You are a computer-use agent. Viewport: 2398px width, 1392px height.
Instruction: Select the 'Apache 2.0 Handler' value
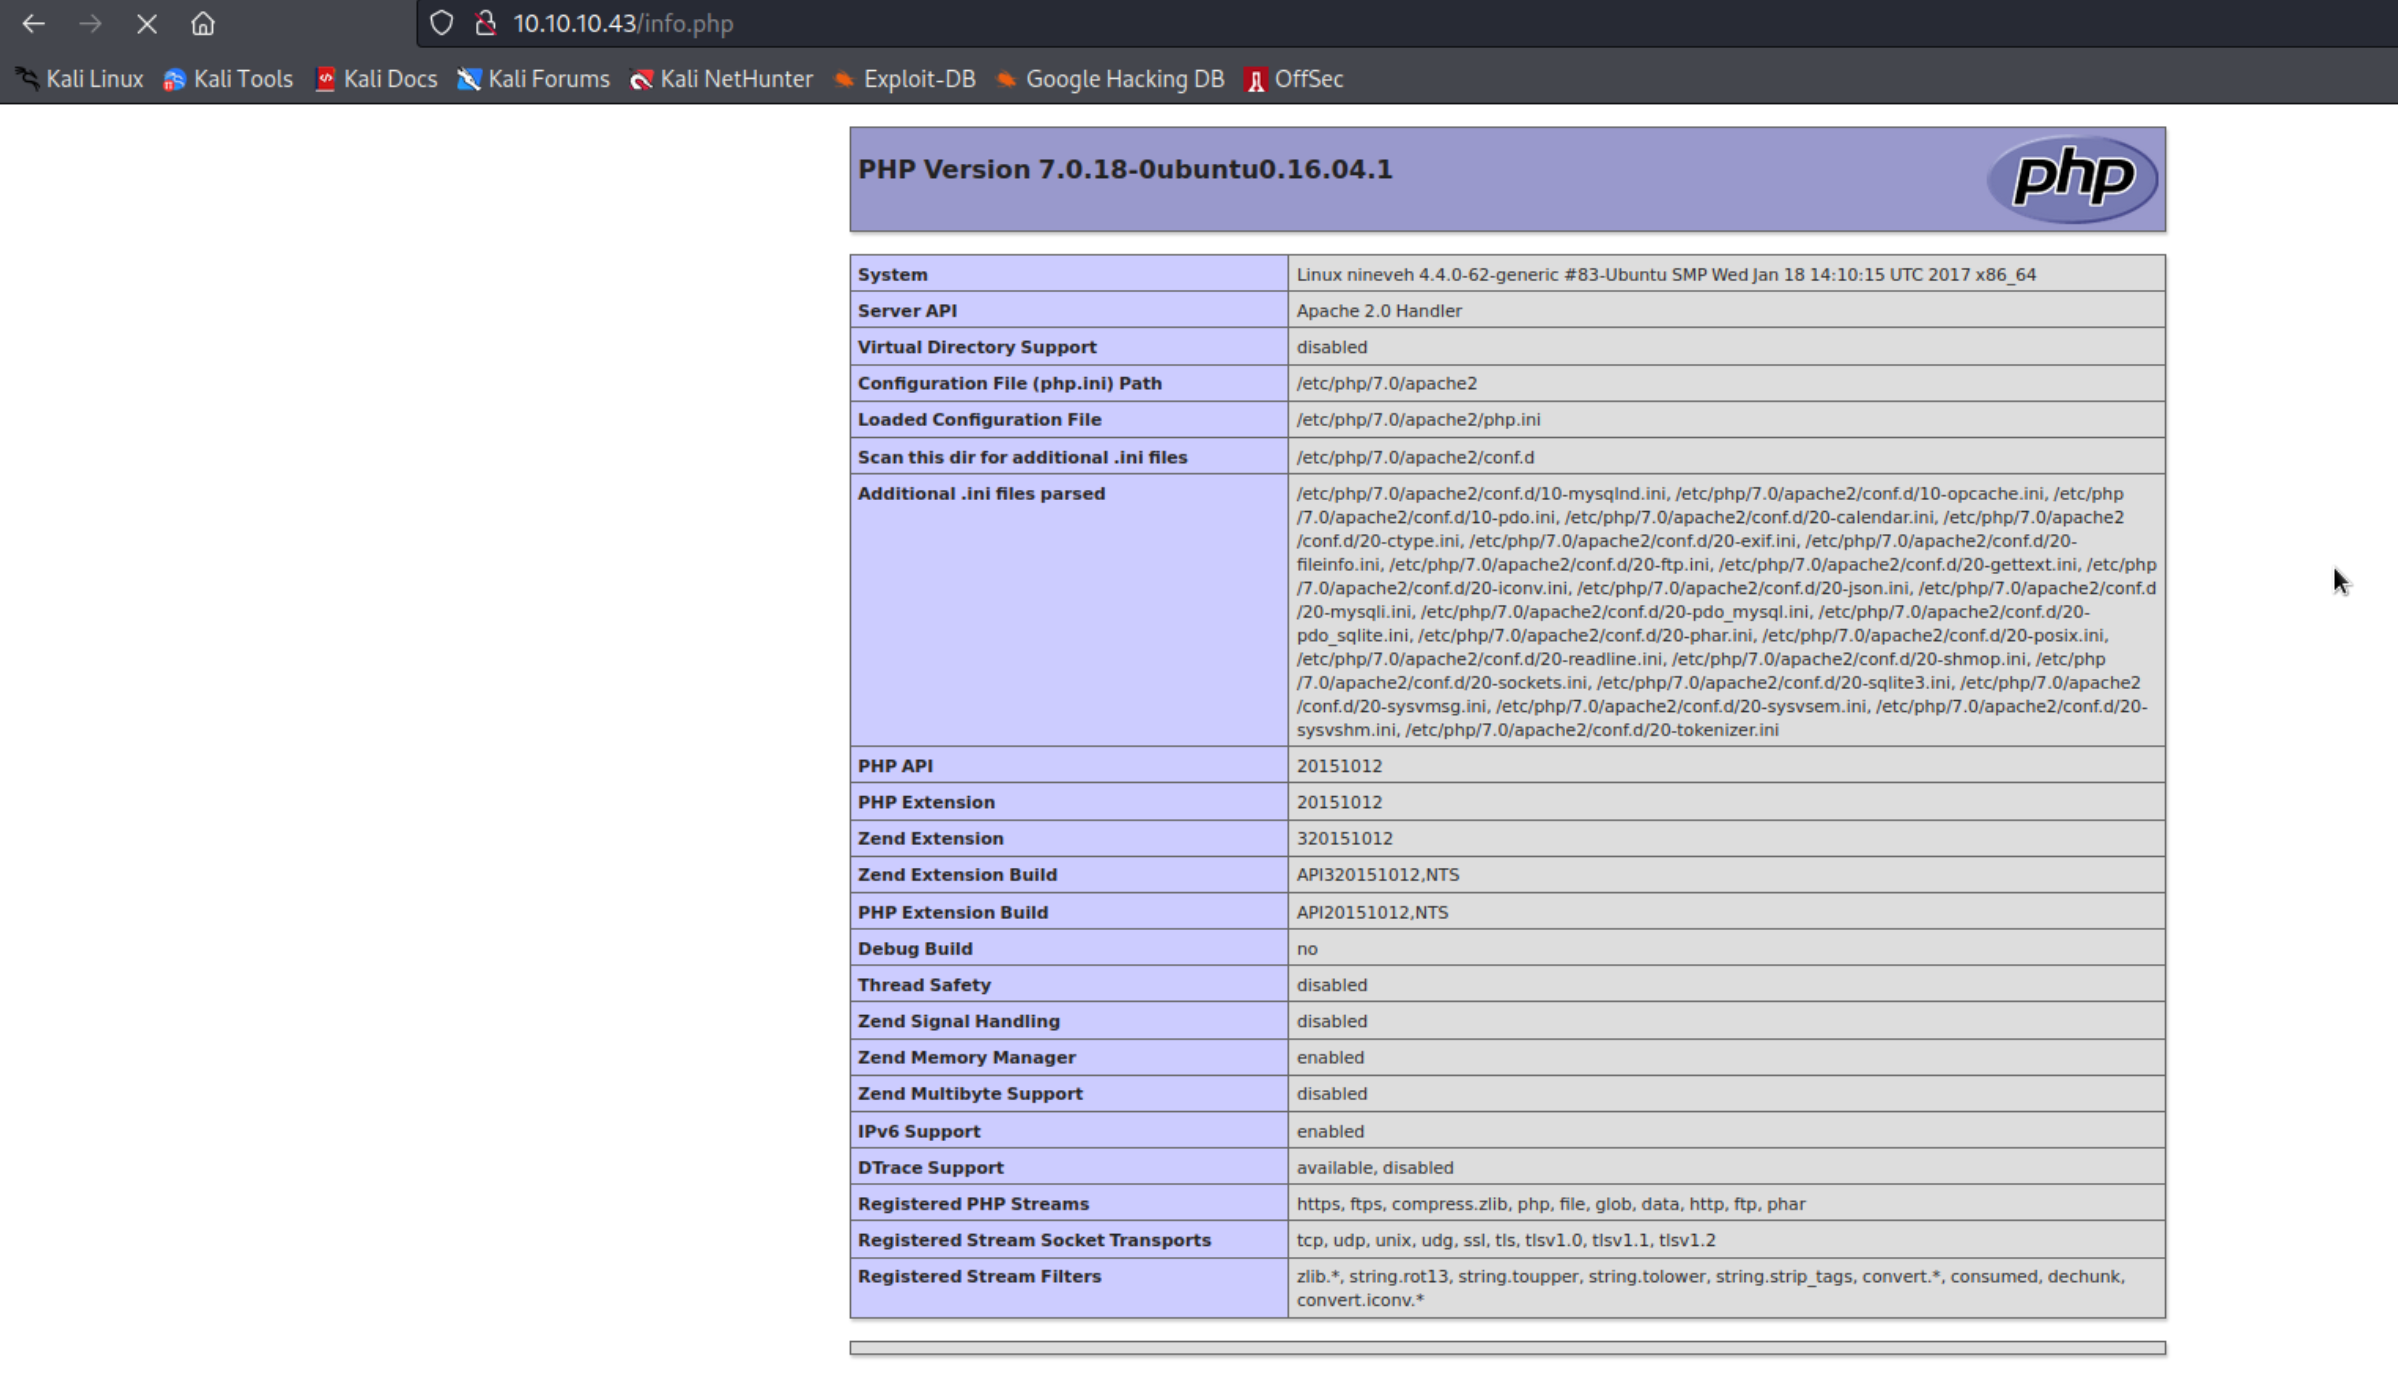tap(1379, 311)
